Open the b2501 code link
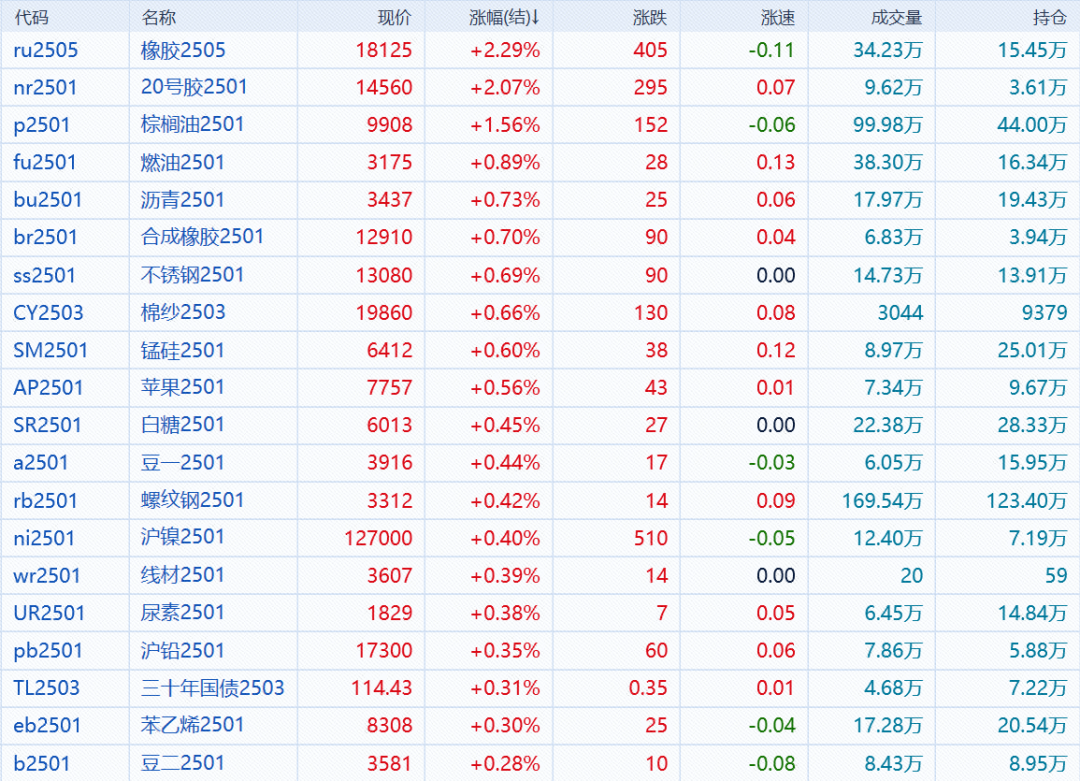1080x781 pixels. tap(42, 764)
